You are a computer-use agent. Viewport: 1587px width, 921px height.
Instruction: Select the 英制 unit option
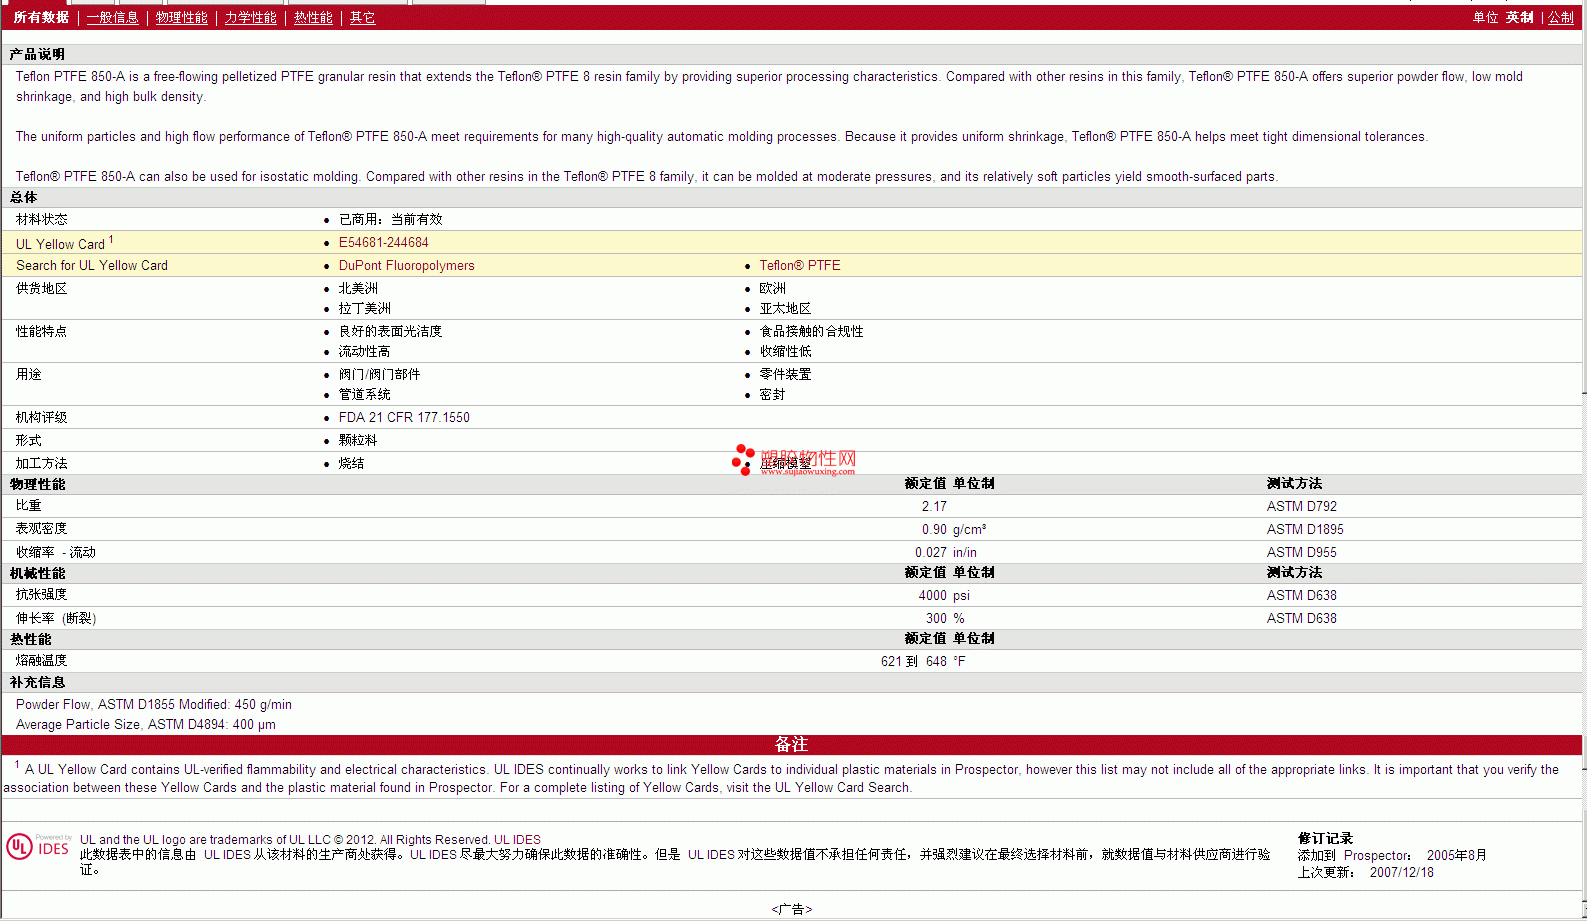1519,18
